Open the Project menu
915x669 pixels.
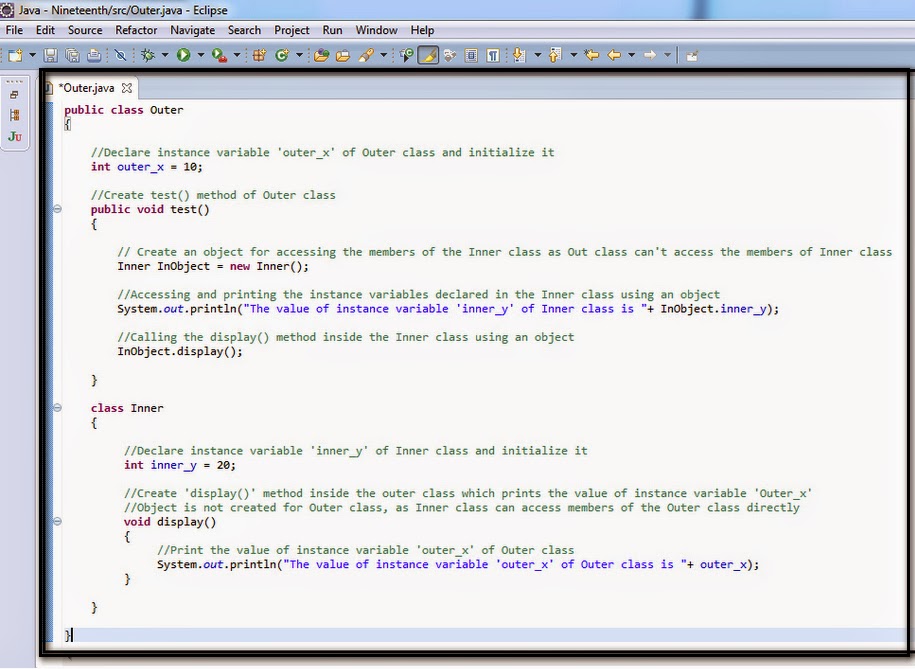[x=292, y=30]
